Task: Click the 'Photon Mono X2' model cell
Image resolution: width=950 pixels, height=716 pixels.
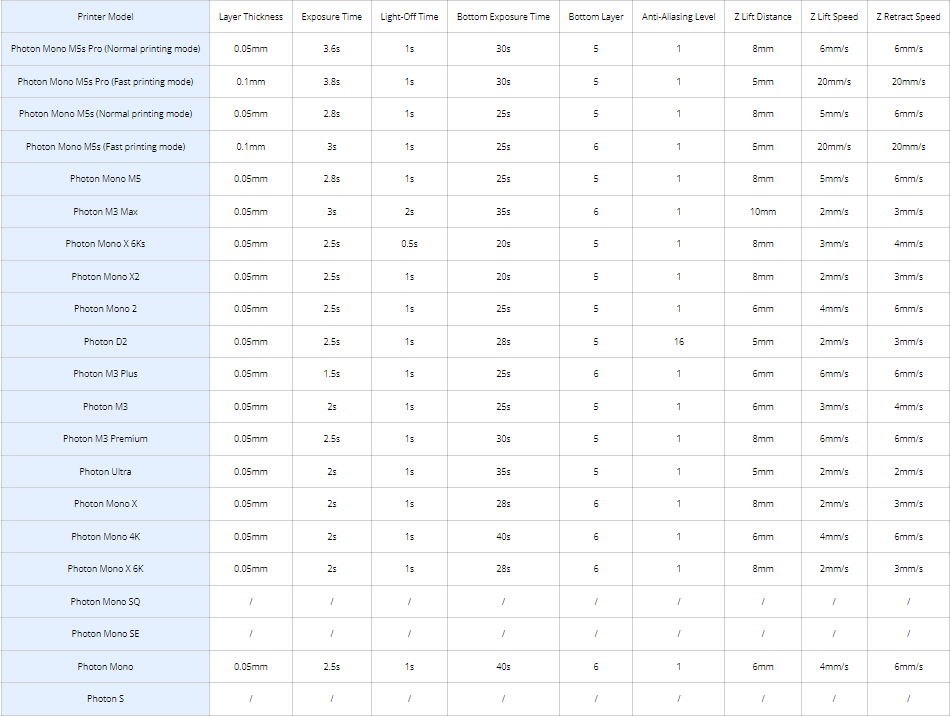Action: click(x=105, y=276)
